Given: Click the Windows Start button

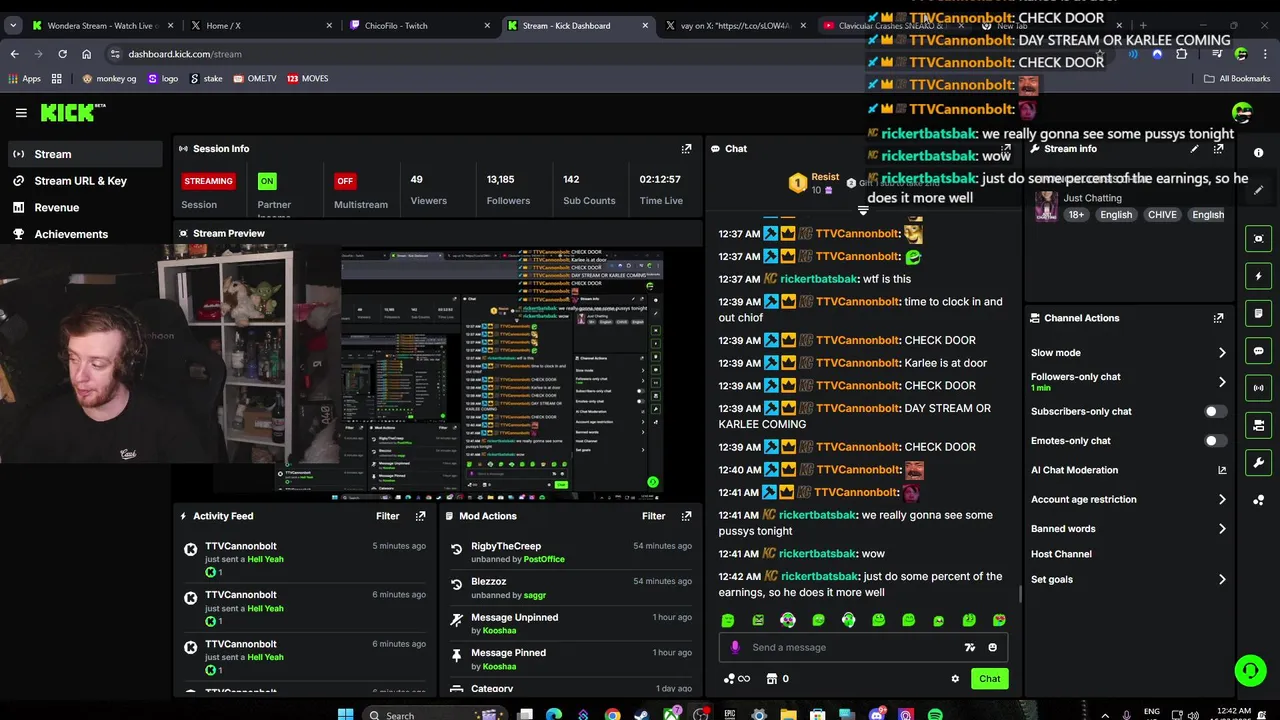Looking at the screenshot, I should [x=345, y=714].
